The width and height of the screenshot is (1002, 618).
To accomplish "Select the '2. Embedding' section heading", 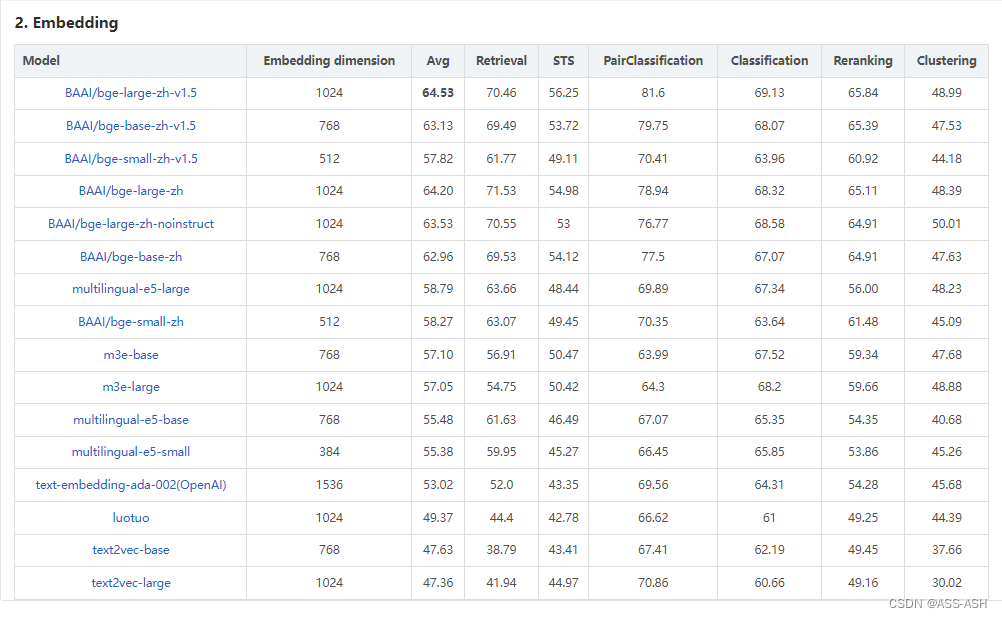I will pos(66,23).
